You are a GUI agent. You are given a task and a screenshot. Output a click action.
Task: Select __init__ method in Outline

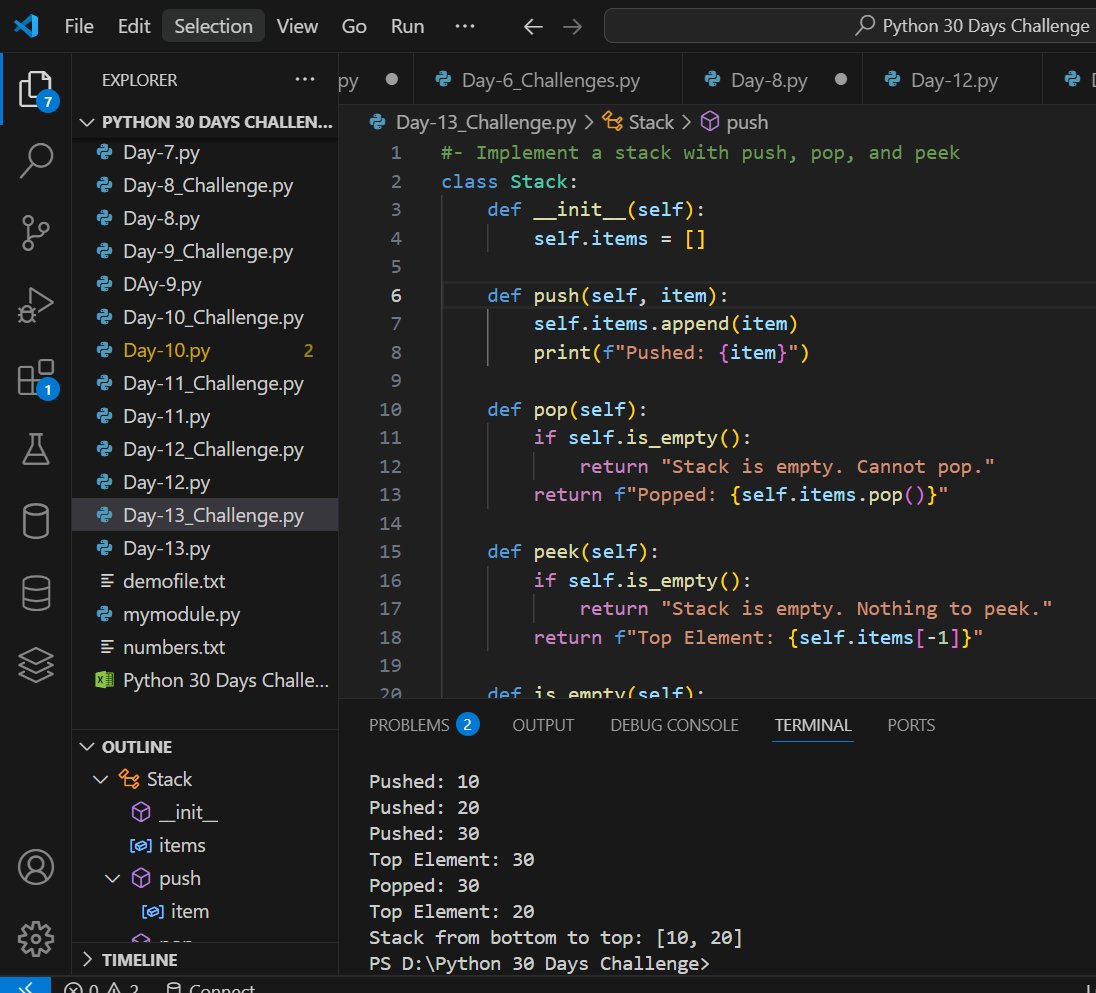pos(206,812)
